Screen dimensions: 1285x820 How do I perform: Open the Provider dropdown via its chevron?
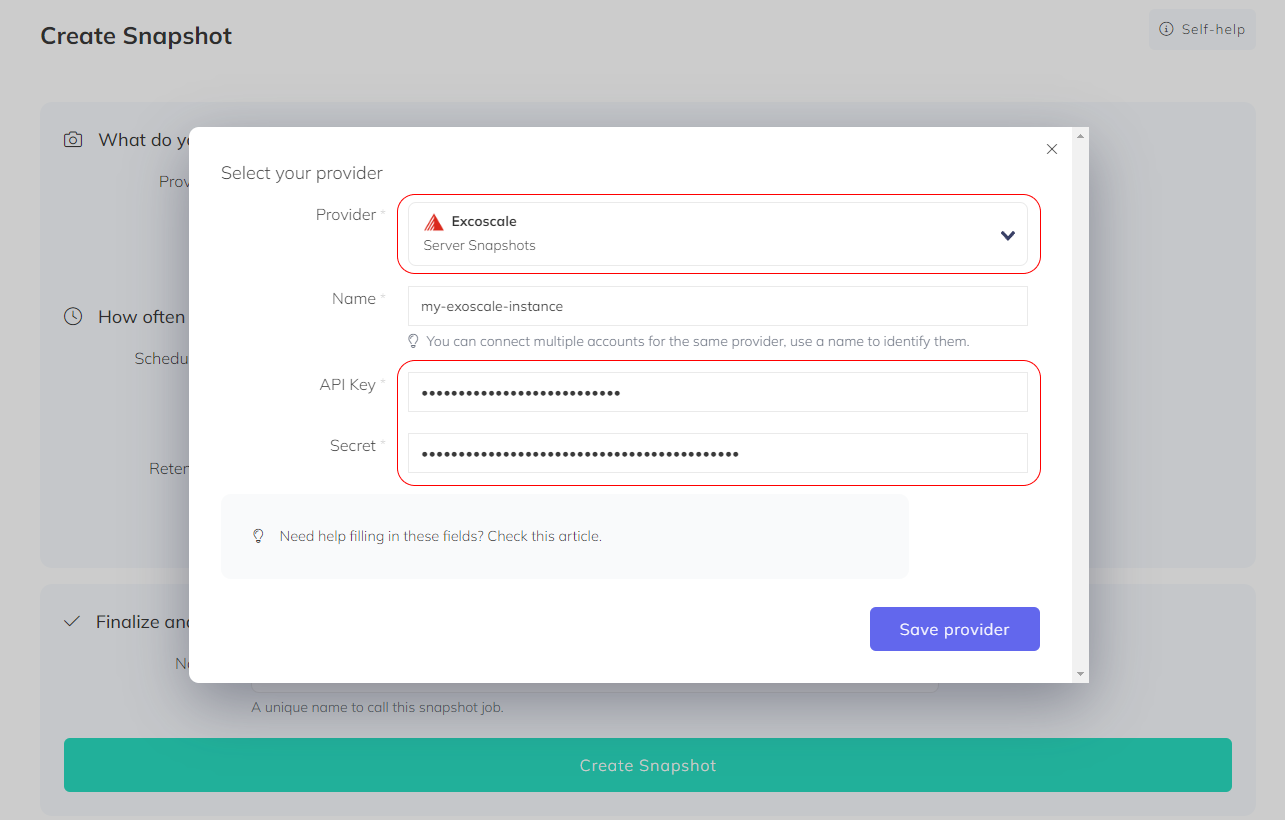1007,234
